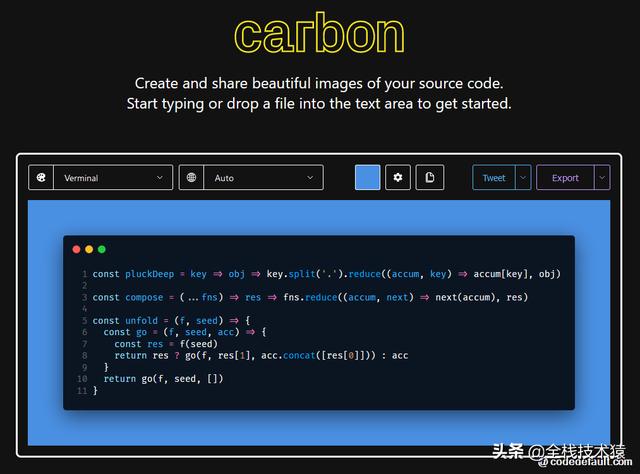Screen dimensions: 640x474
Task: Click the green window control dot
Action: point(102,249)
